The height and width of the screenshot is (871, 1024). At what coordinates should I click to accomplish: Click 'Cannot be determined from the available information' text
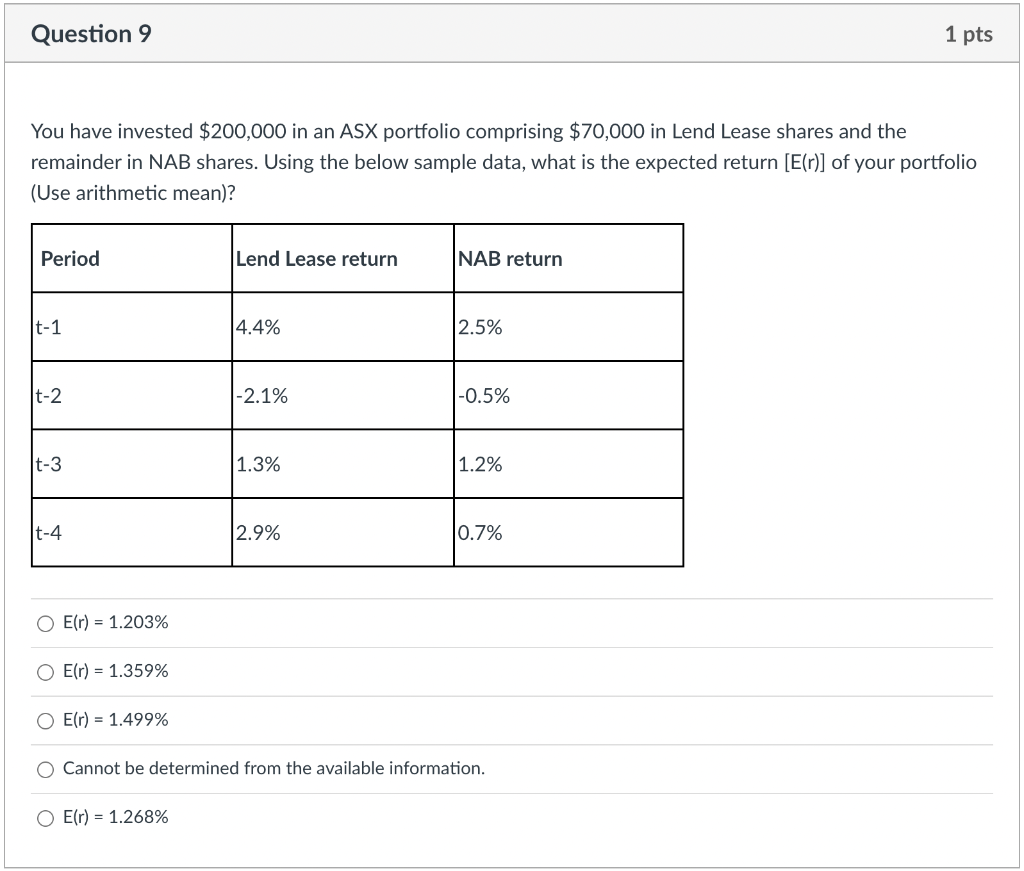pyautogui.click(x=273, y=769)
